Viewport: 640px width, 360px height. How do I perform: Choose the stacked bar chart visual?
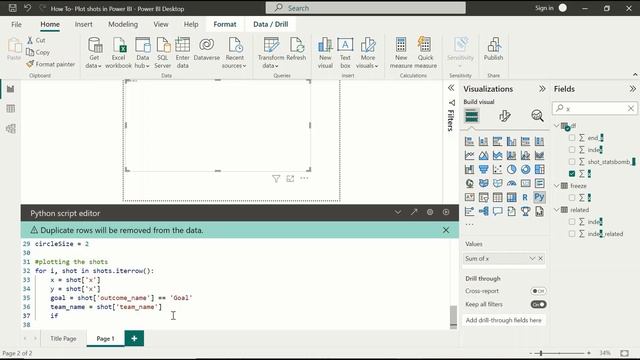469,141
